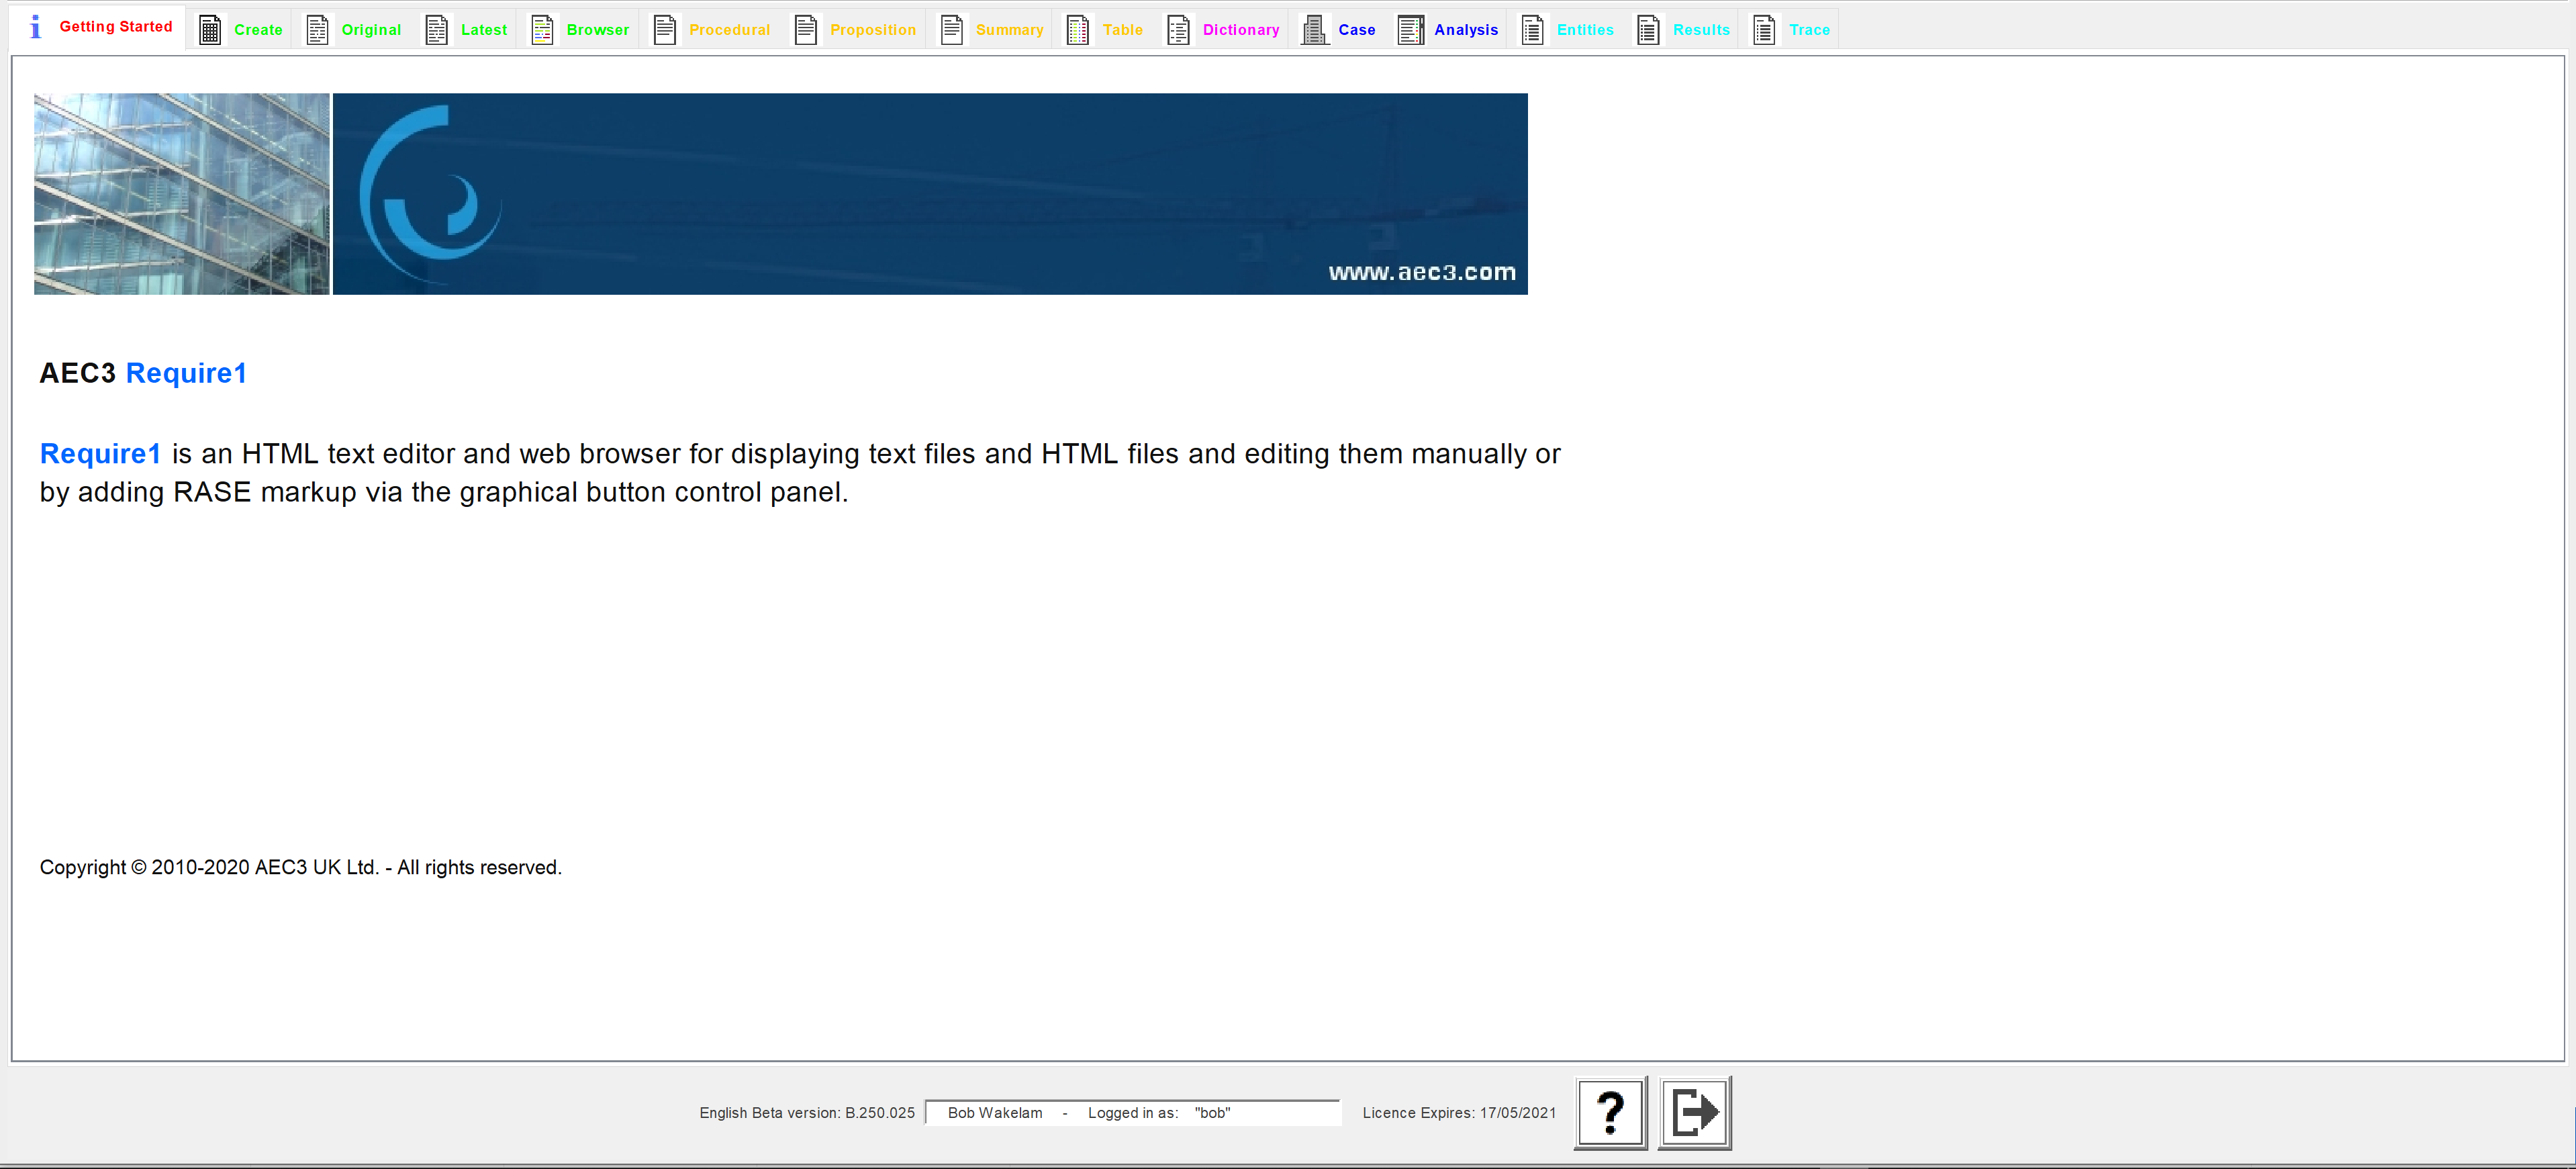Click the Case tab's building icon
The width and height of the screenshot is (2576, 1169).
(x=1314, y=30)
